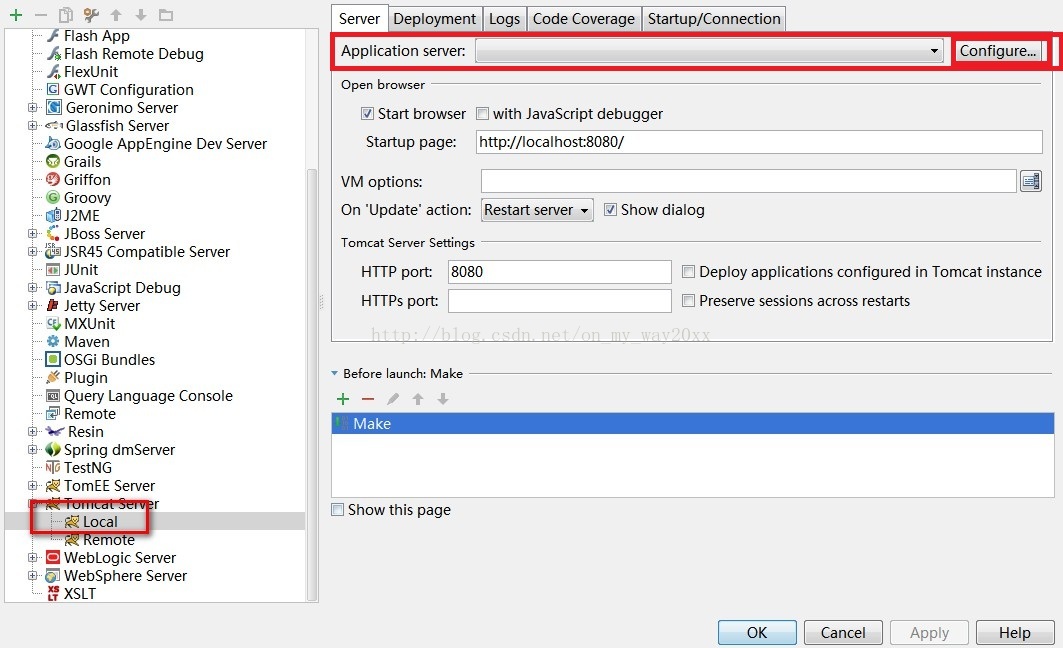Select JUnit icon in configuration list
Screen dimensions: 1063x648
click(53, 270)
